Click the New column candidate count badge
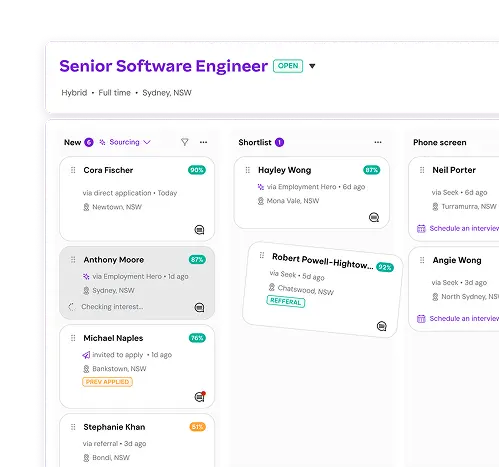499x467 pixels. click(x=89, y=142)
